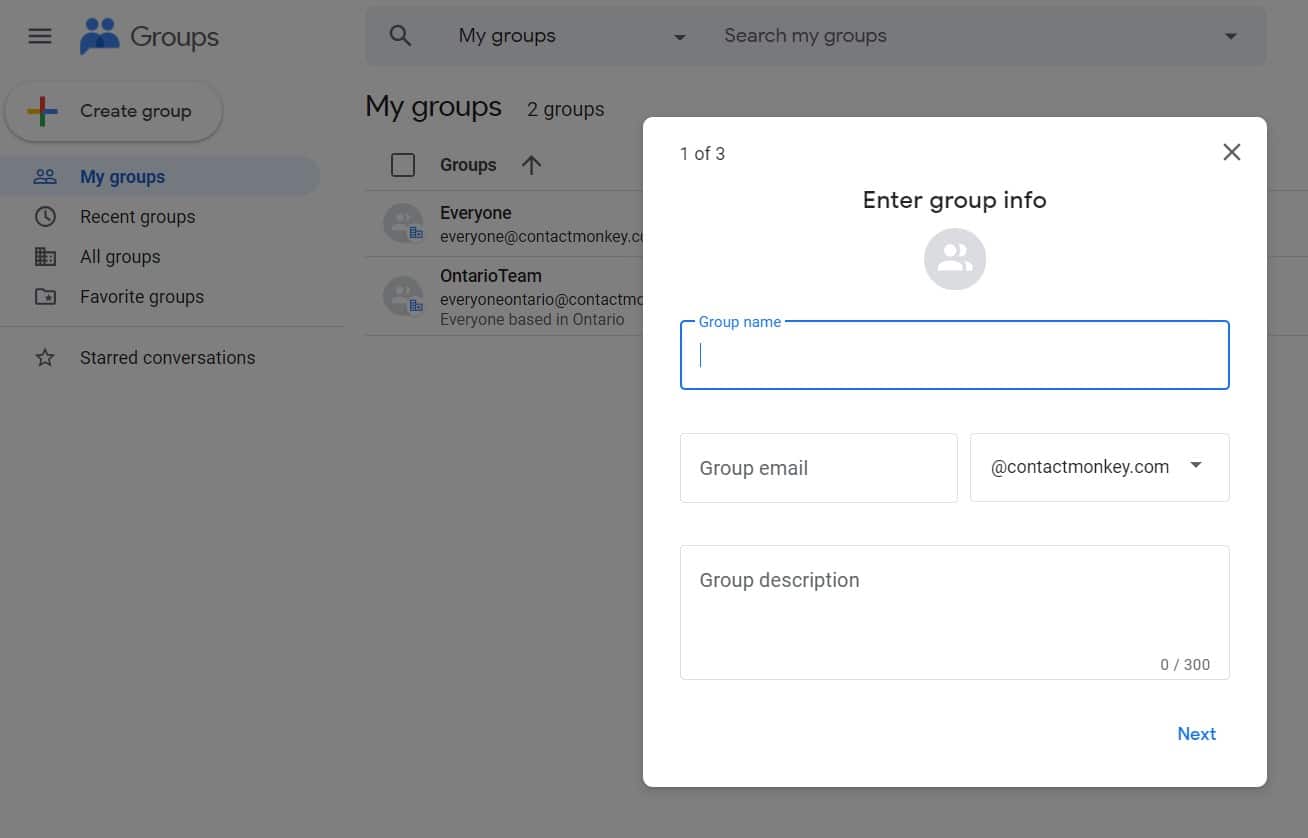1308x838 pixels.
Task: Select the search magnifying glass icon
Action: click(x=400, y=35)
